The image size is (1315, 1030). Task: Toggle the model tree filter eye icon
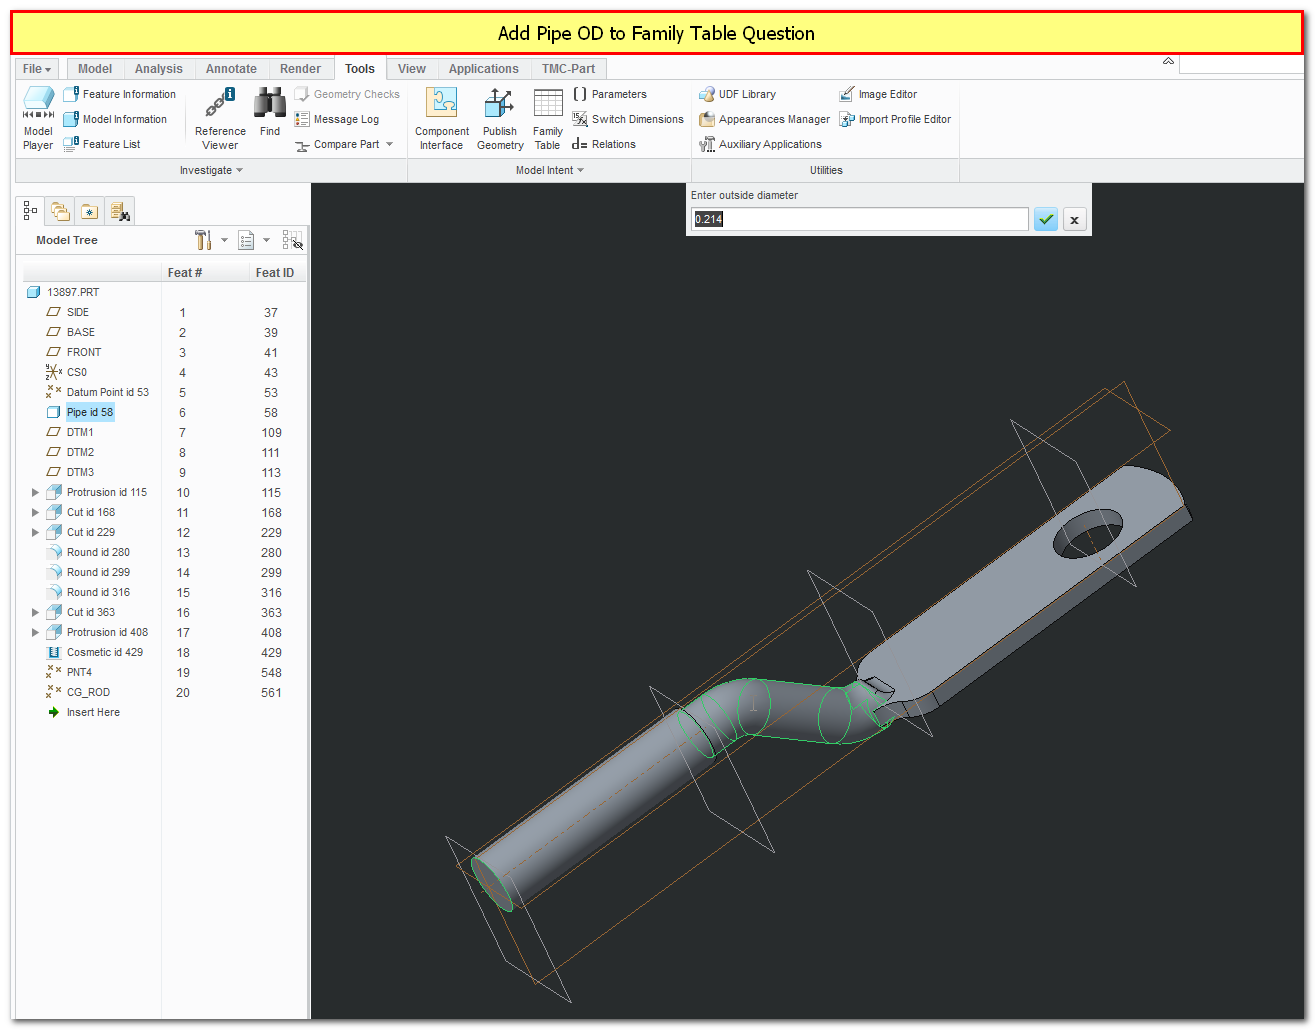click(293, 240)
